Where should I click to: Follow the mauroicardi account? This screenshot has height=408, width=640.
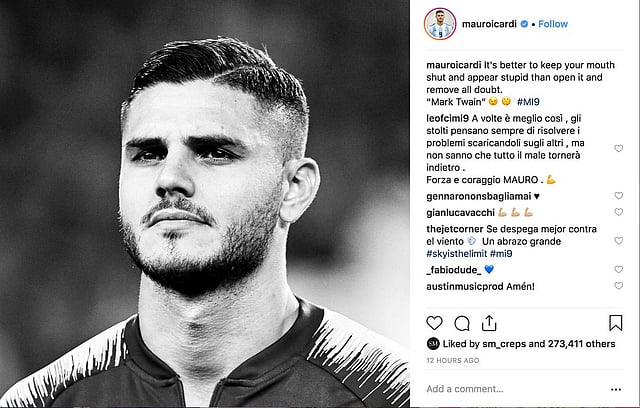[x=553, y=24]
